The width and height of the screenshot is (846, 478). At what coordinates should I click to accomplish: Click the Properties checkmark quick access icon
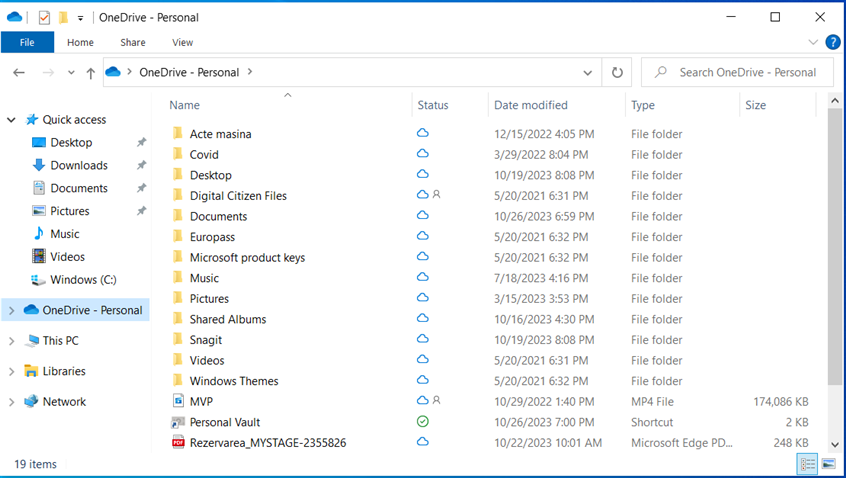44,18
